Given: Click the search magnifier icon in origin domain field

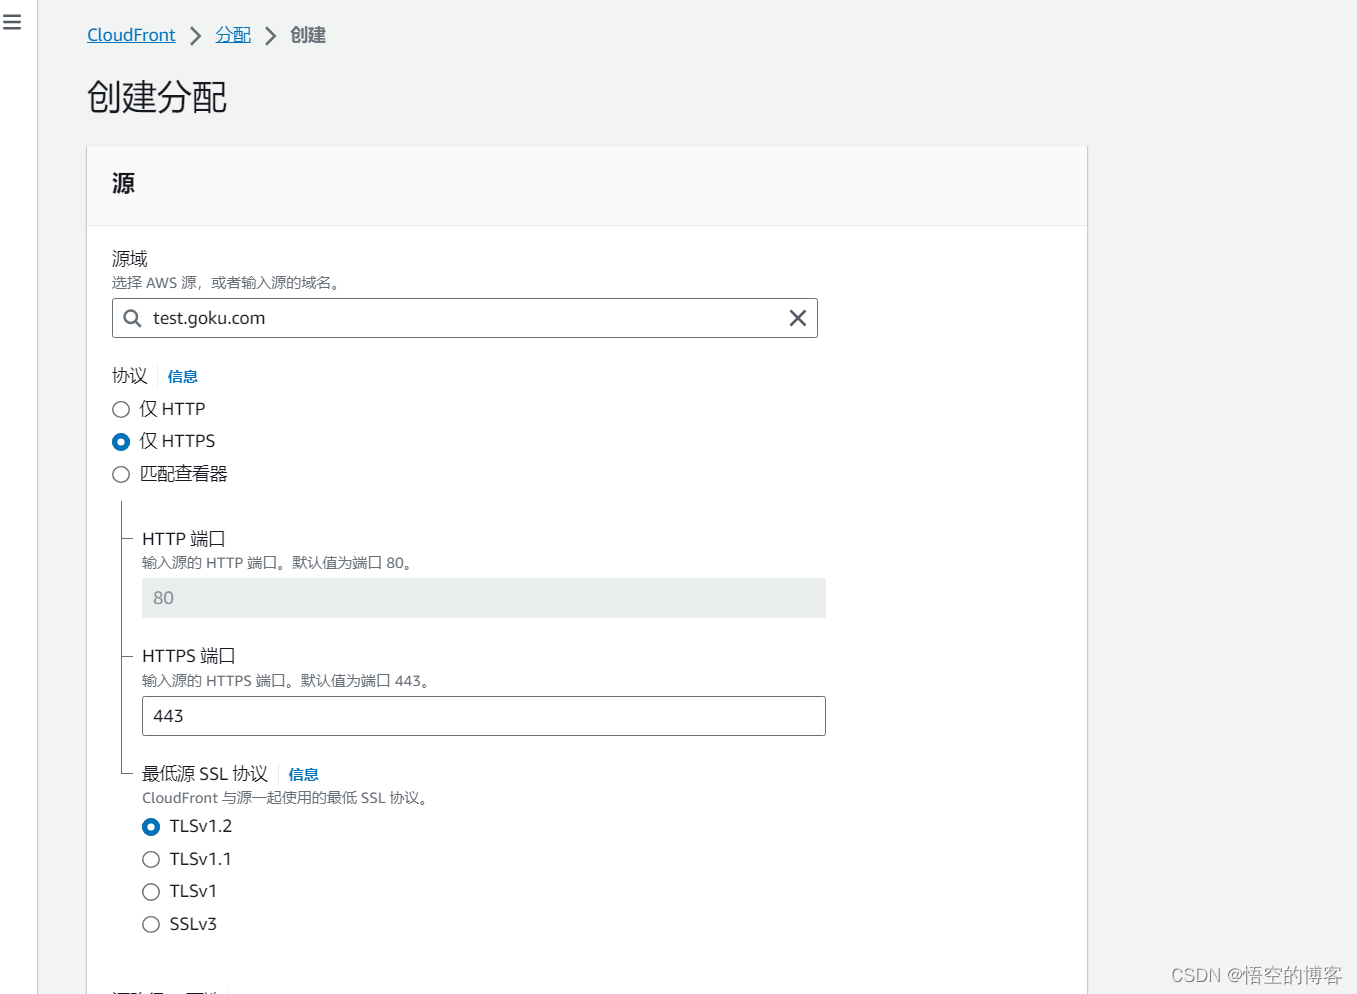Looking at the screenshot, I should [x=132, y=318].
